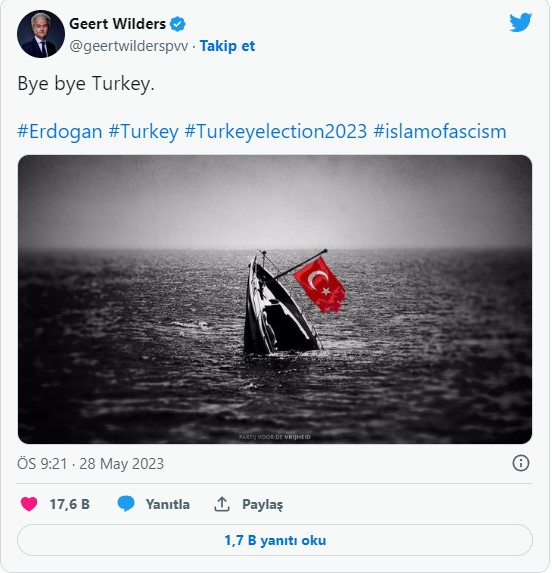Click the 1,7 B yanıtı oku button
Image resolution: width=552 pixels, height=573 pixels.
coord(275,540)
